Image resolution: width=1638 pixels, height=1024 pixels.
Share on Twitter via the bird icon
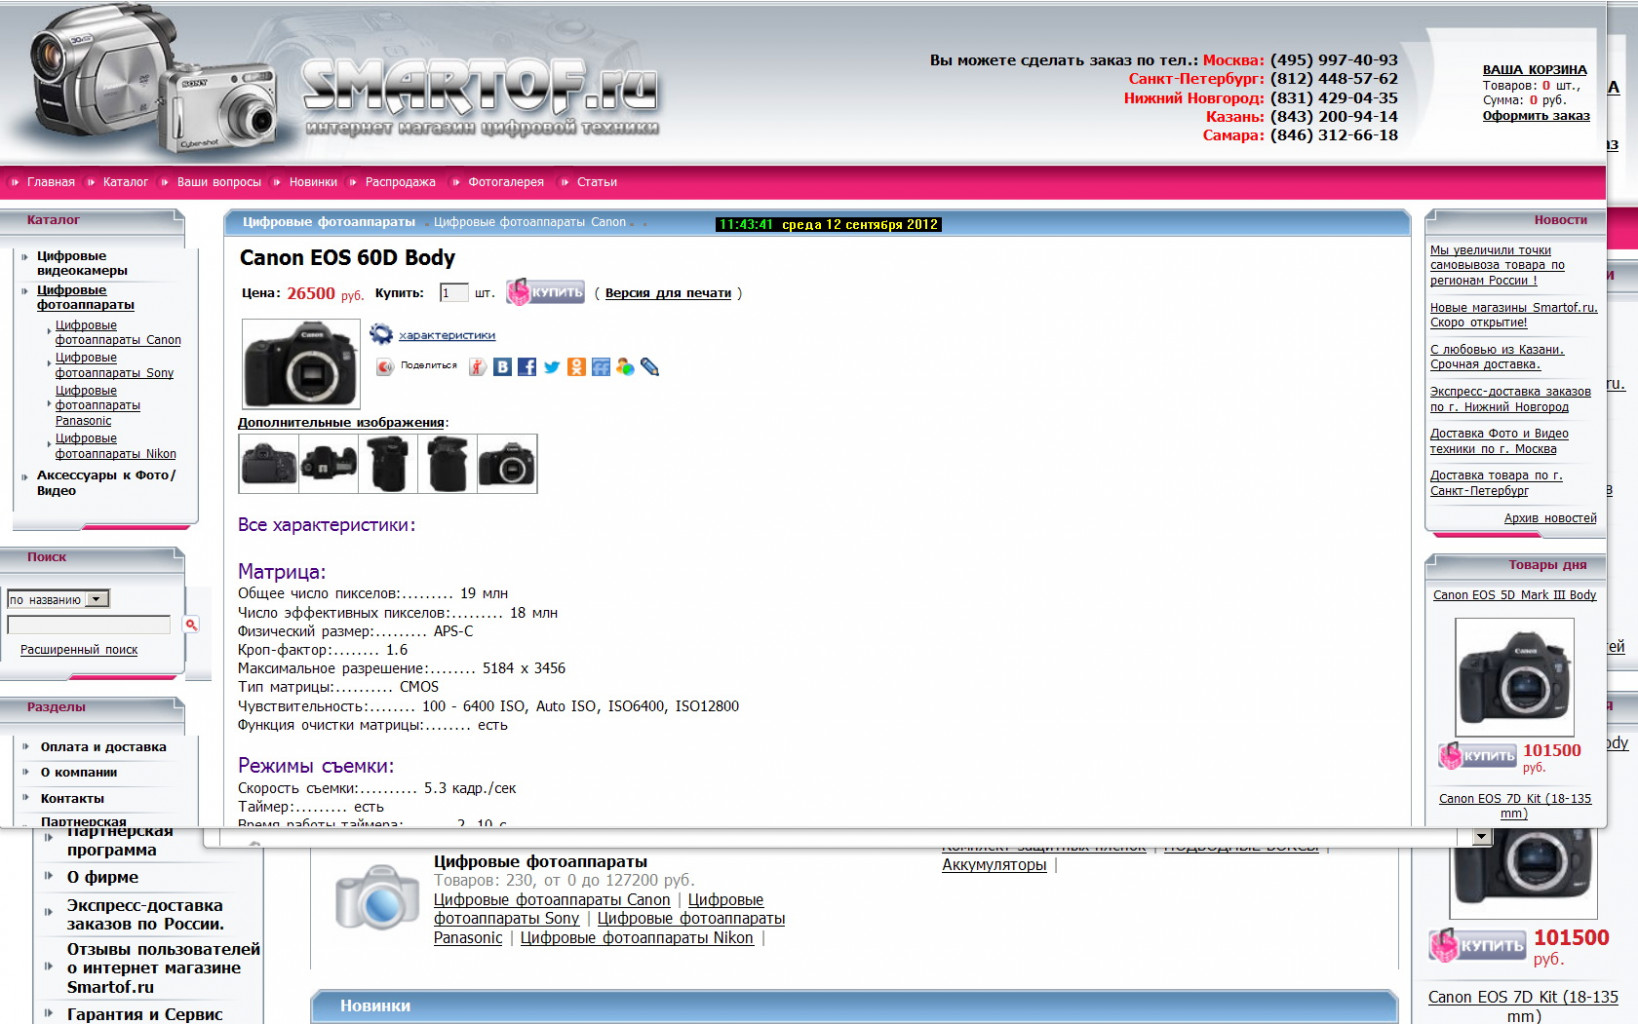coord(552,367)
